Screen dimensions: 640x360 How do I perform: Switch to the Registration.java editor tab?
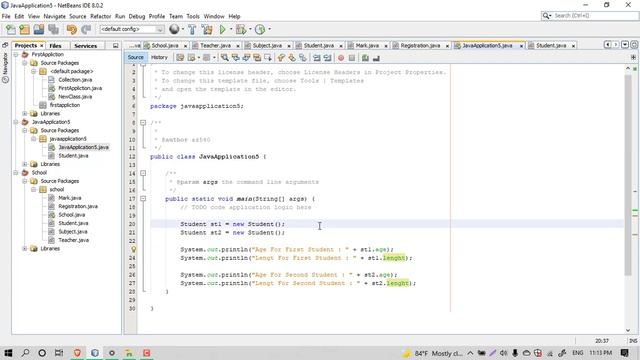[420, 46]
